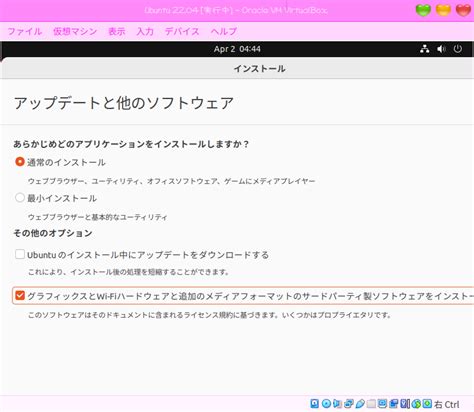Enable downloading updates during Ubuntu install checkbox

[x=20, y=254]
